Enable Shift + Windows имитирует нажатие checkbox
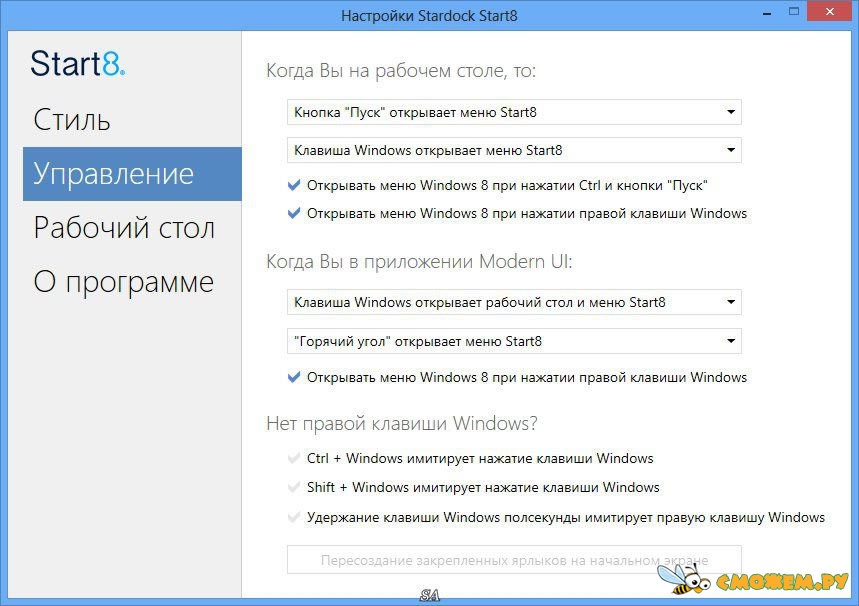859x606 pixels. [x=294, y=487]
